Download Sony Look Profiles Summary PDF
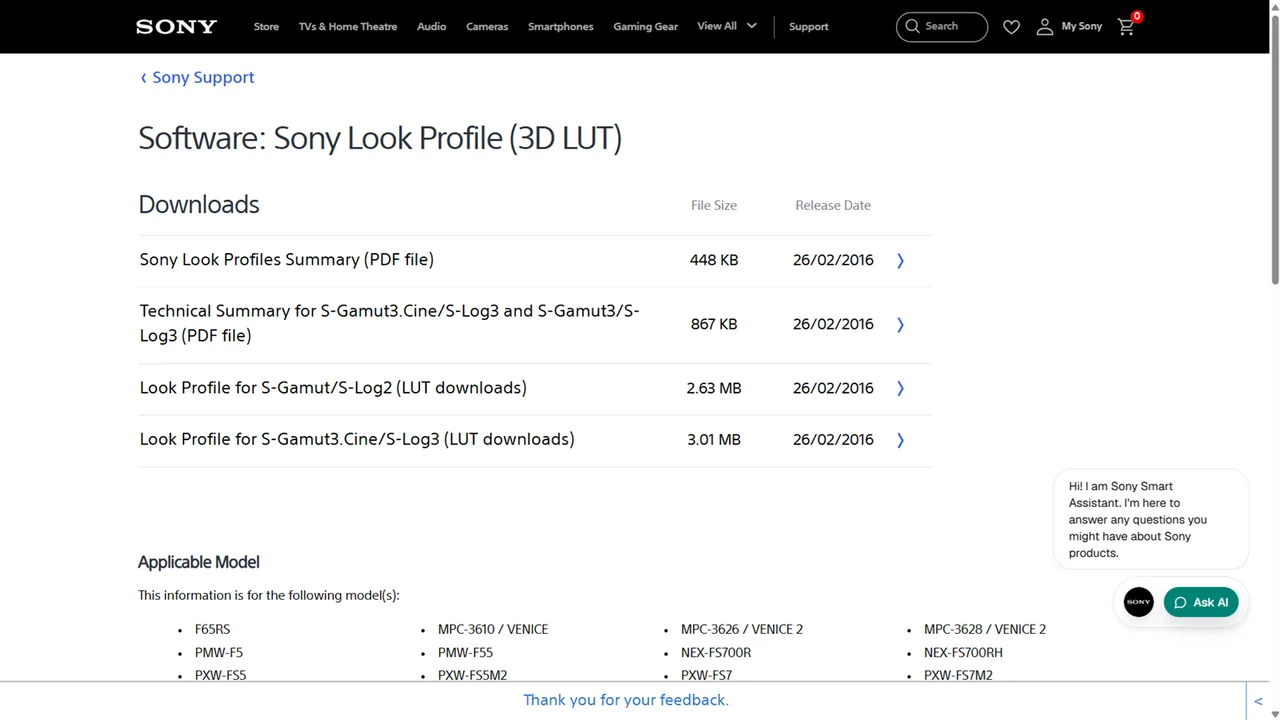The width and height of the screenshot is (1280, 720). [x=287, y=259]
